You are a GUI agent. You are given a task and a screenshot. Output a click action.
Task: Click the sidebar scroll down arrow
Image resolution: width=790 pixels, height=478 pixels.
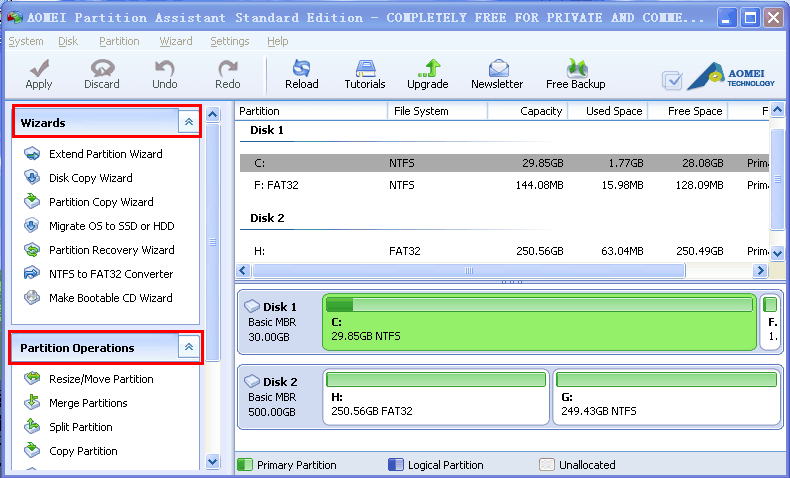coord(213,461)
